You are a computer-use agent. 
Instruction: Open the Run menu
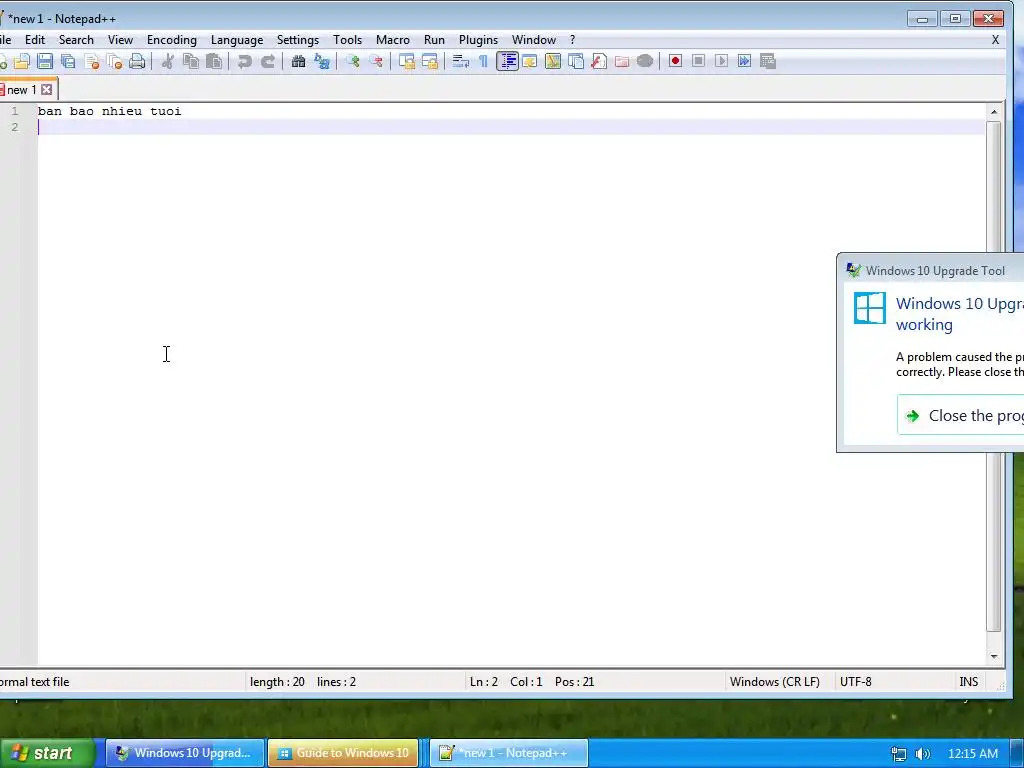[434, 40]
